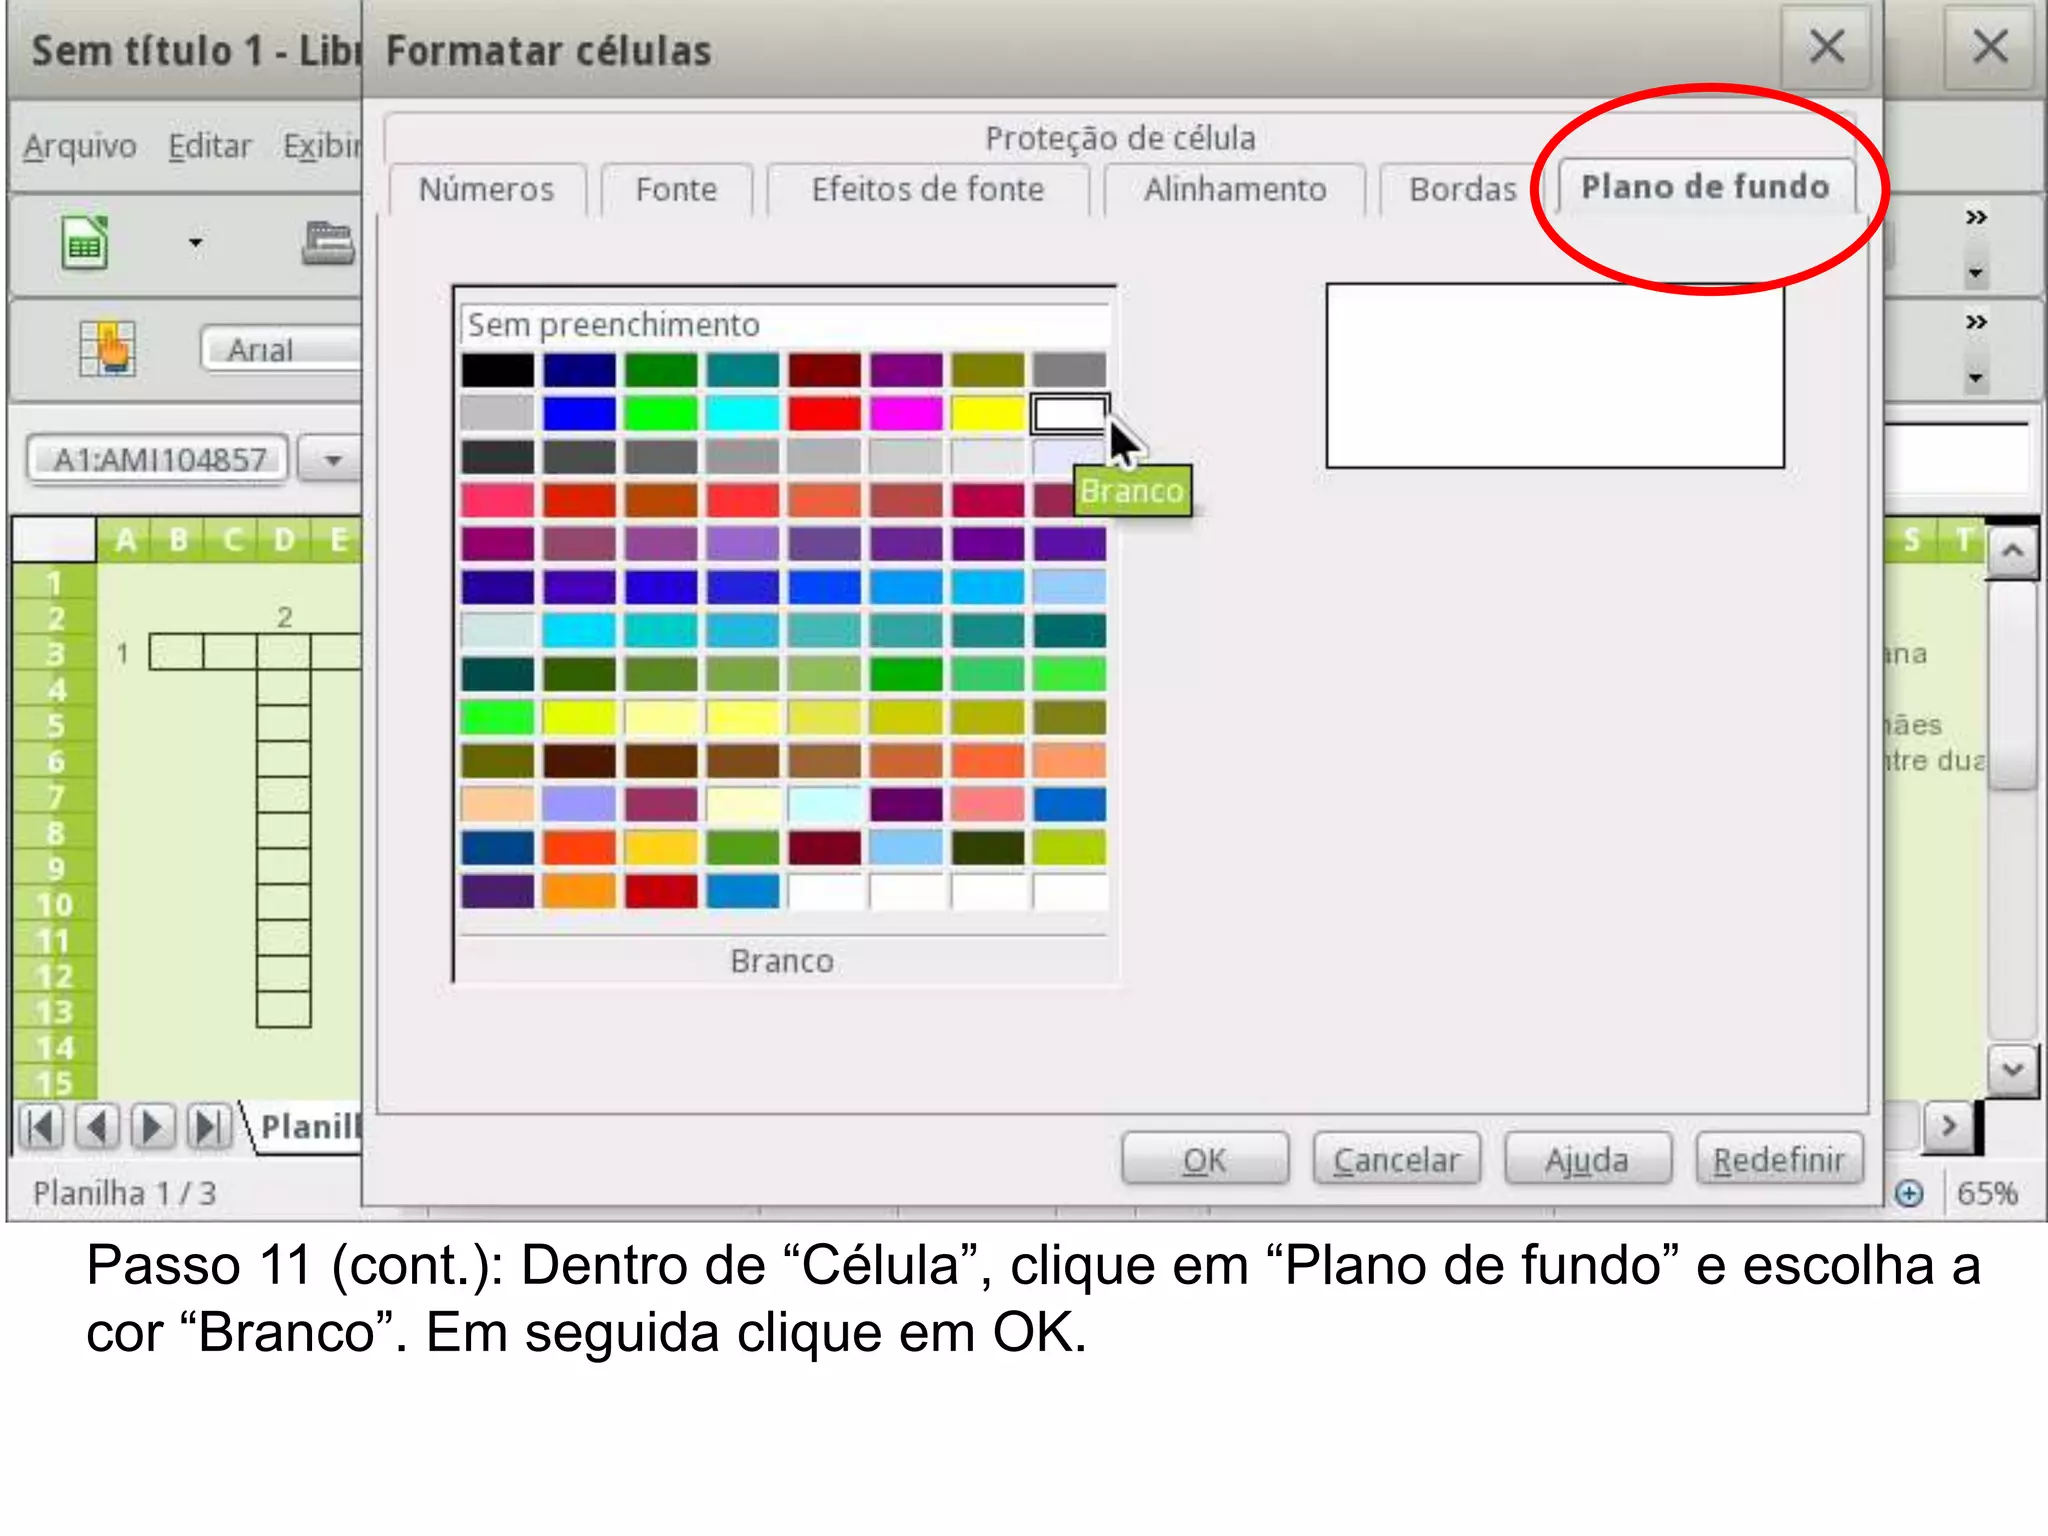This screenshot has height=1536, width=2048.
Task: Pick the cyan color swatch
Action: pyautogui.click(x=742, y=413)
